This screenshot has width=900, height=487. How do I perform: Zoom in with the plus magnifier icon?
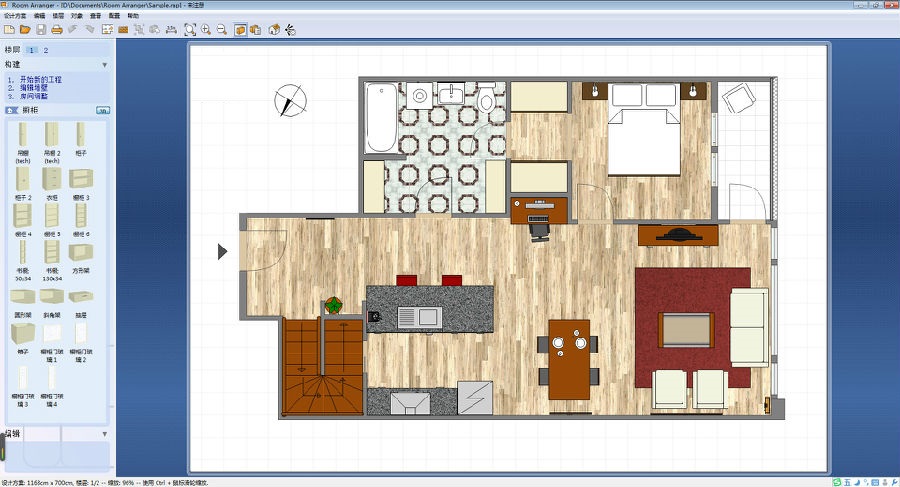[x=205, y=29]
